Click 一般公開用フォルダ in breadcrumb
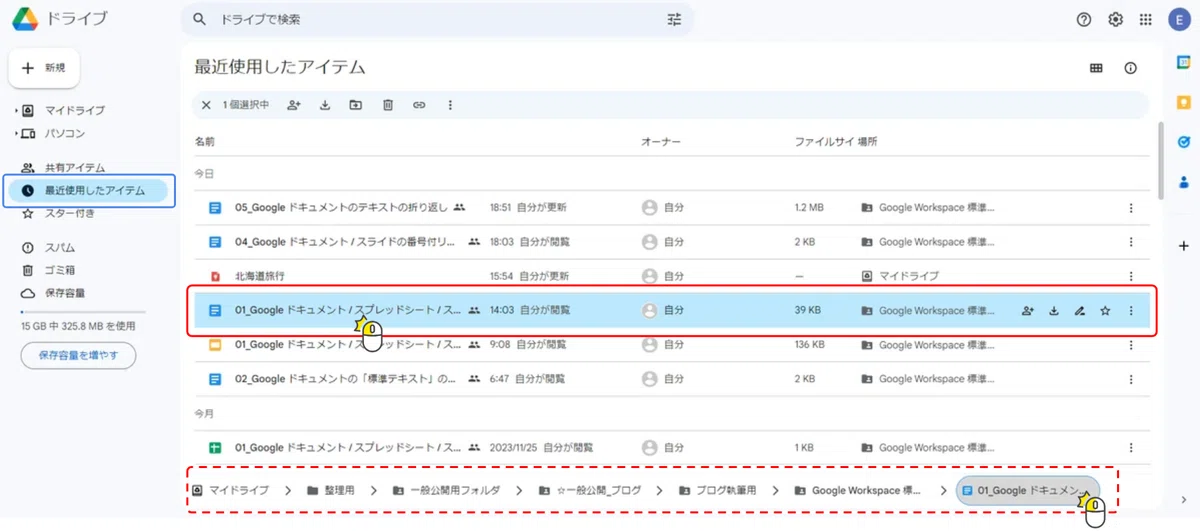 [446, 490]
